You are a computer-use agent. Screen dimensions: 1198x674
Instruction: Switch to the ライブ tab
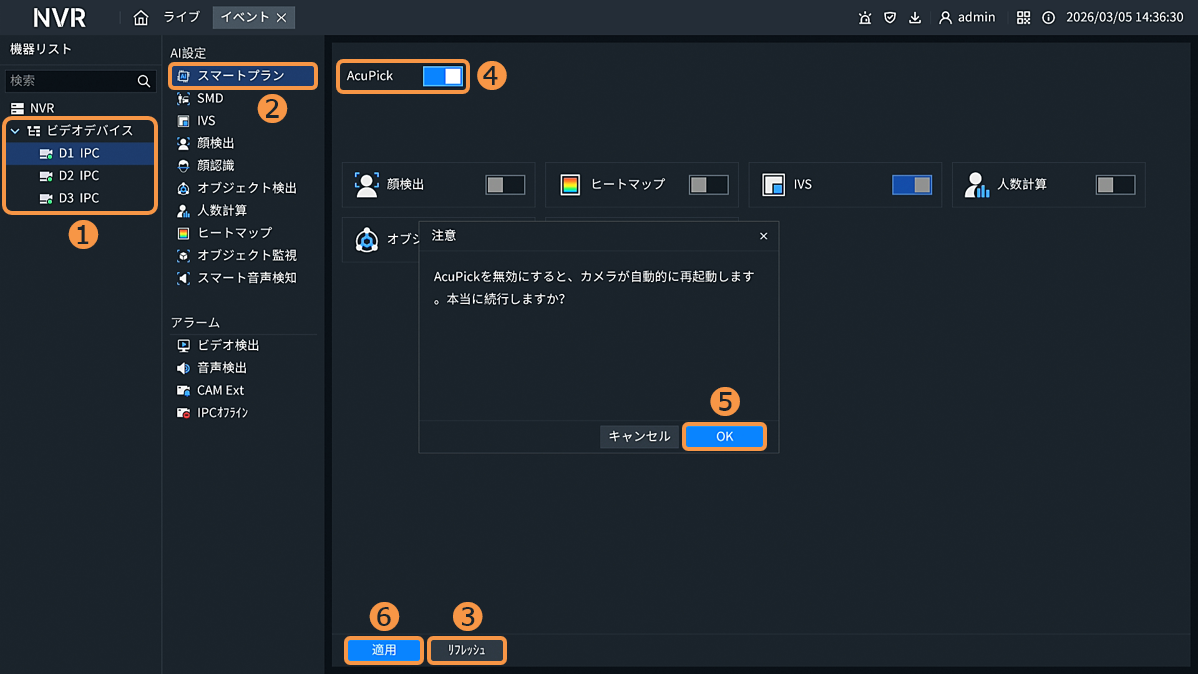(182, 17)
